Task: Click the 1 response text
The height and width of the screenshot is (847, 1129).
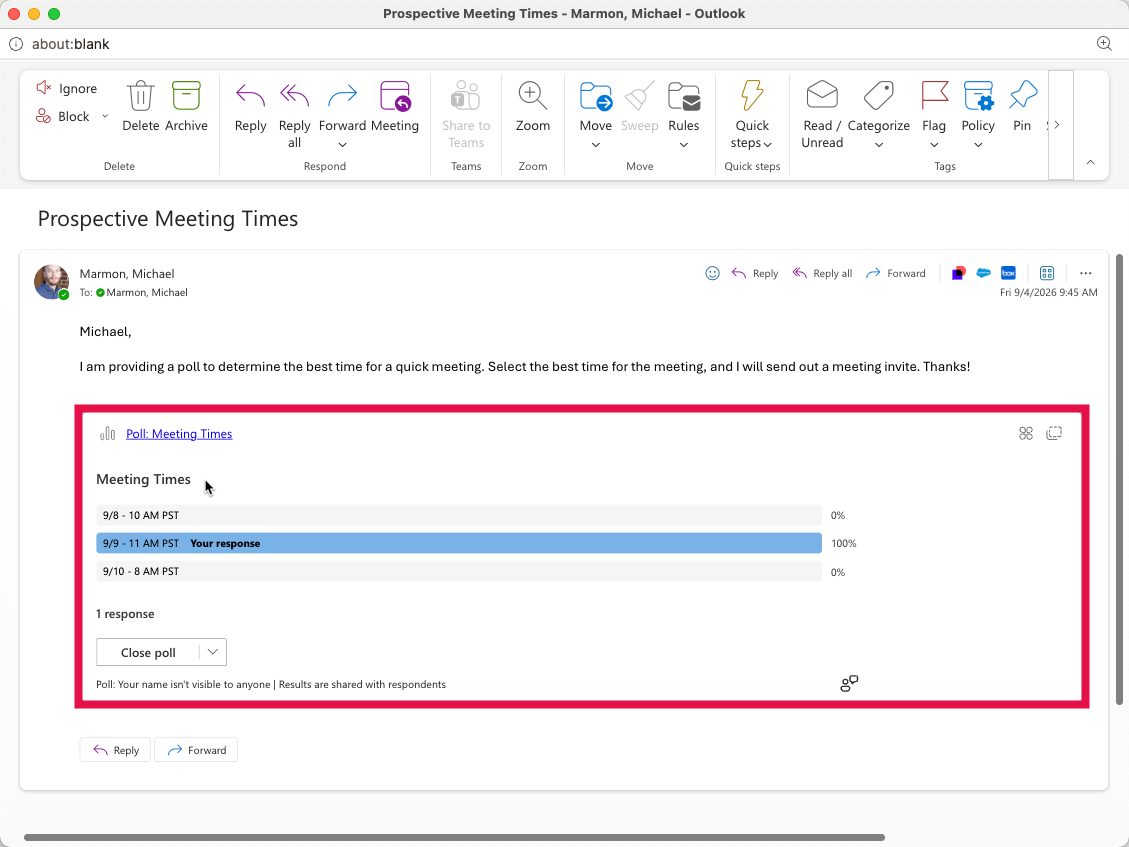Action: [x=125, y=614]
